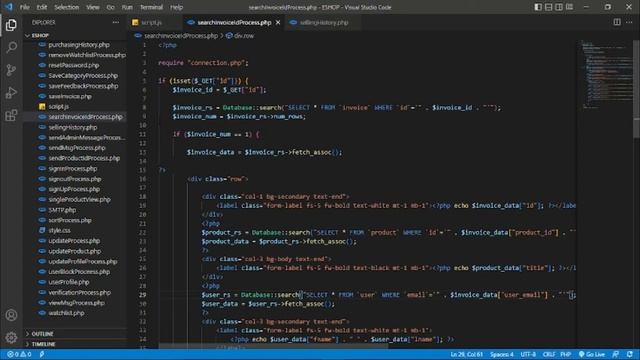Change end of line sequence CRLF

(x=549, y=354)
